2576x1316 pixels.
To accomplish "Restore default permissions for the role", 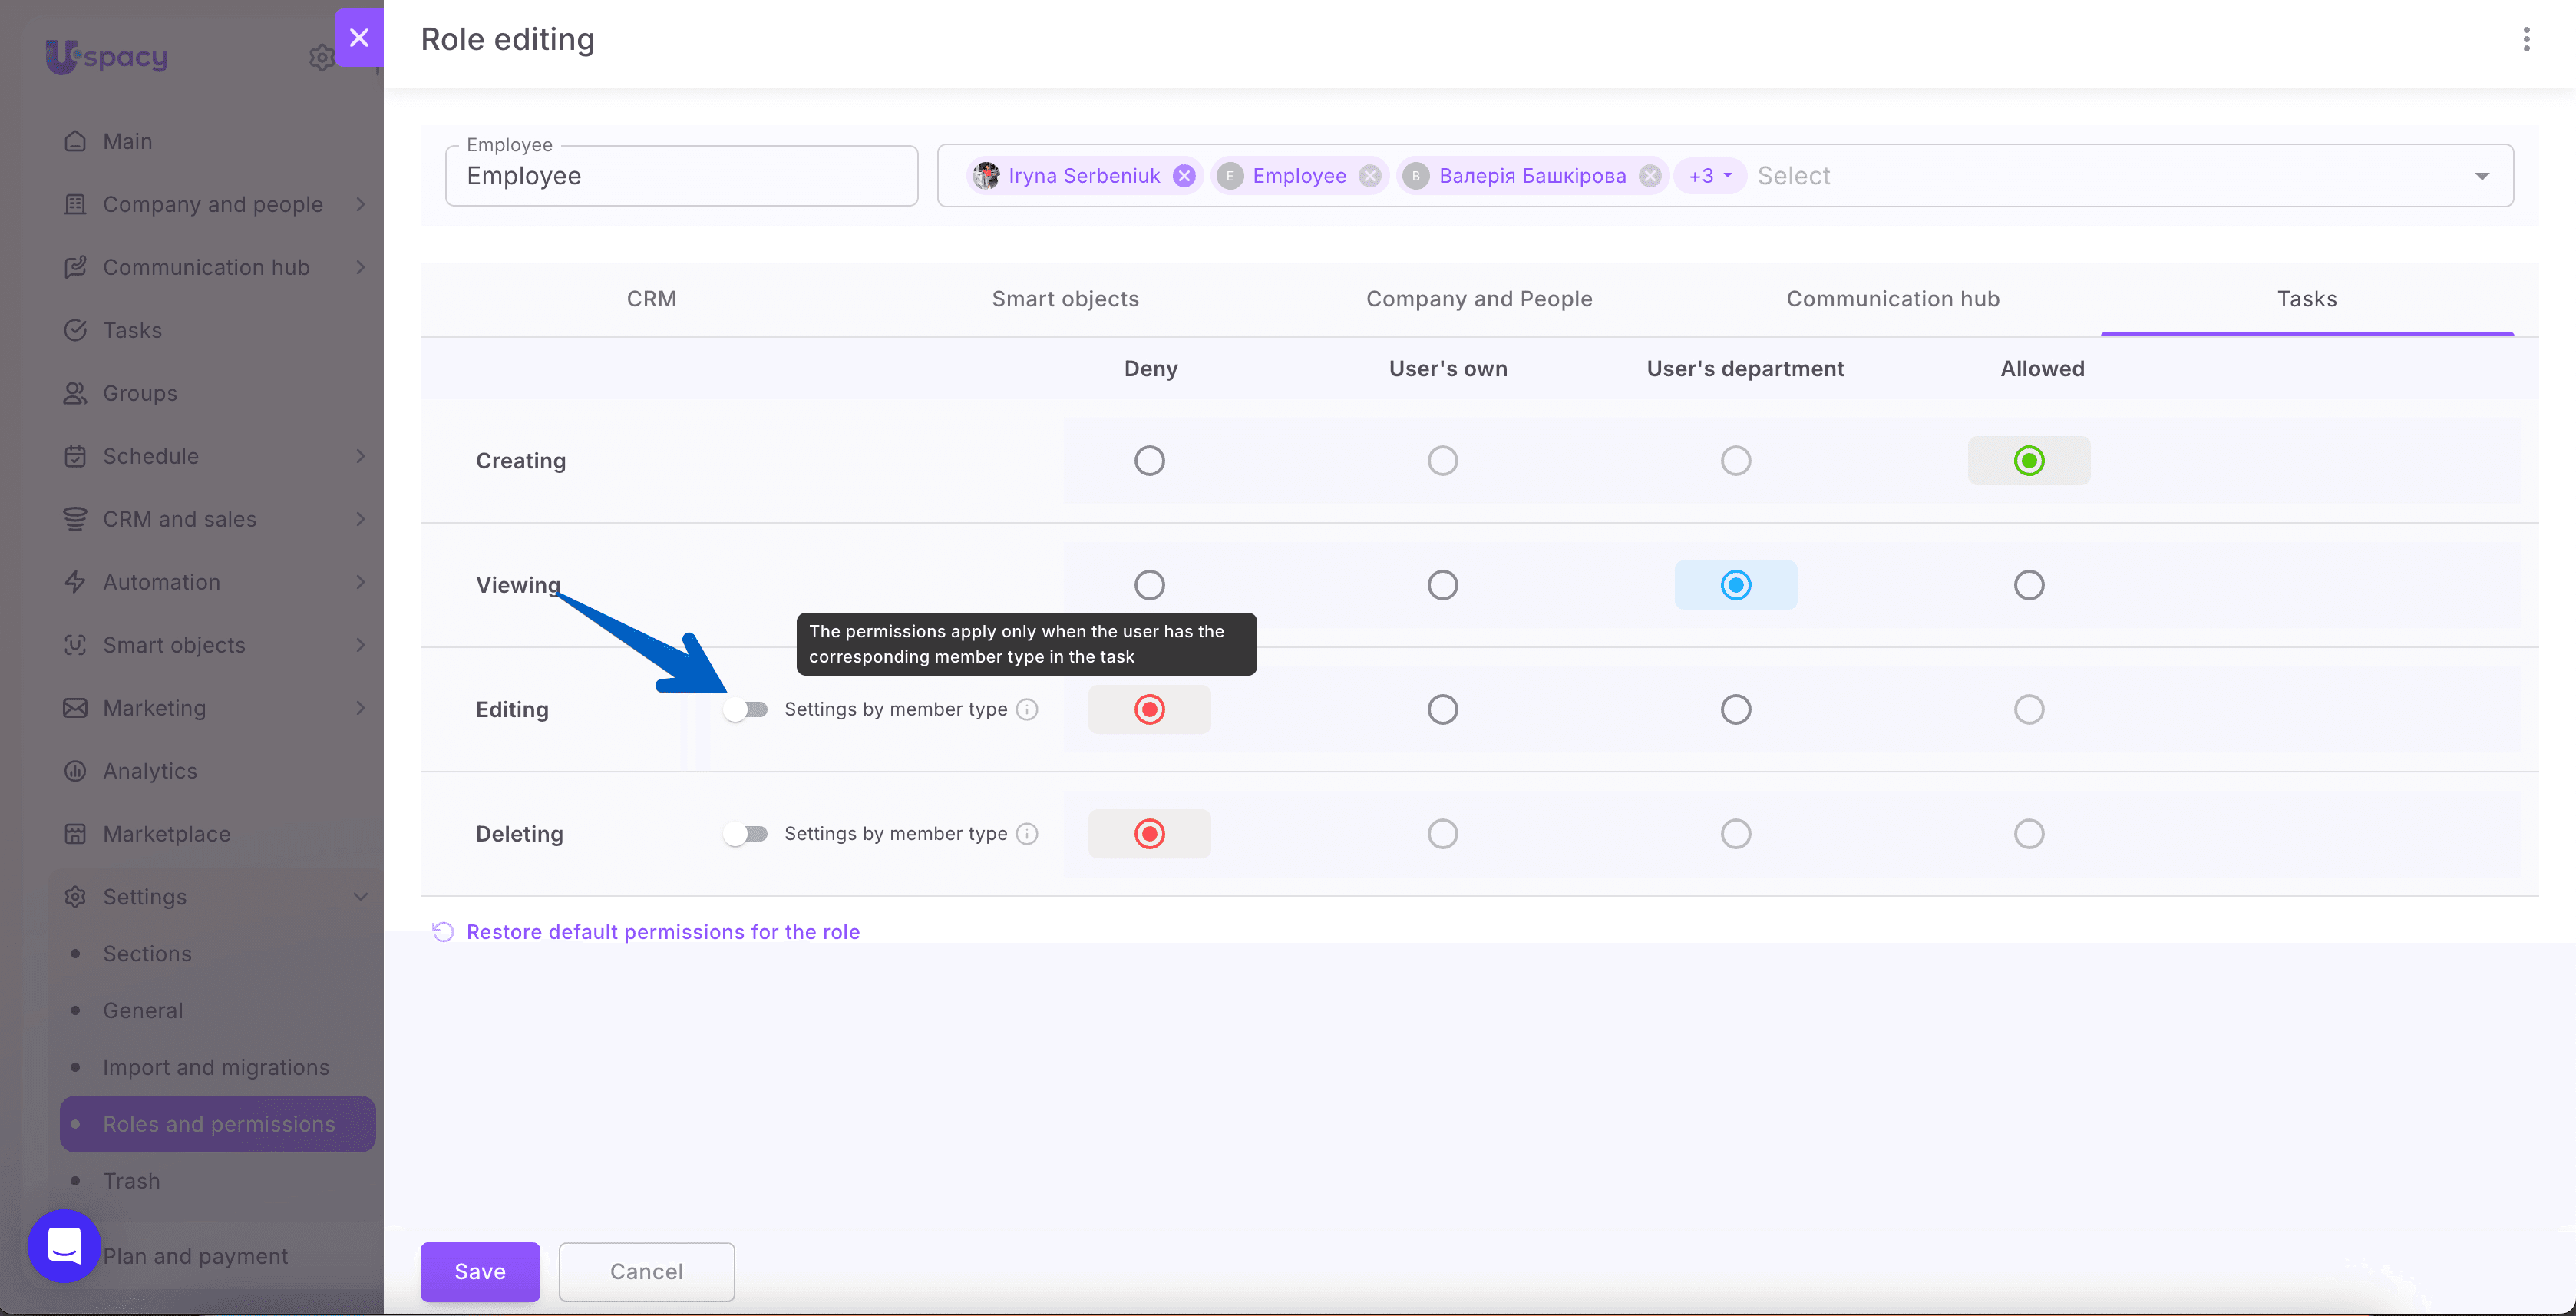I will point(663,932).
